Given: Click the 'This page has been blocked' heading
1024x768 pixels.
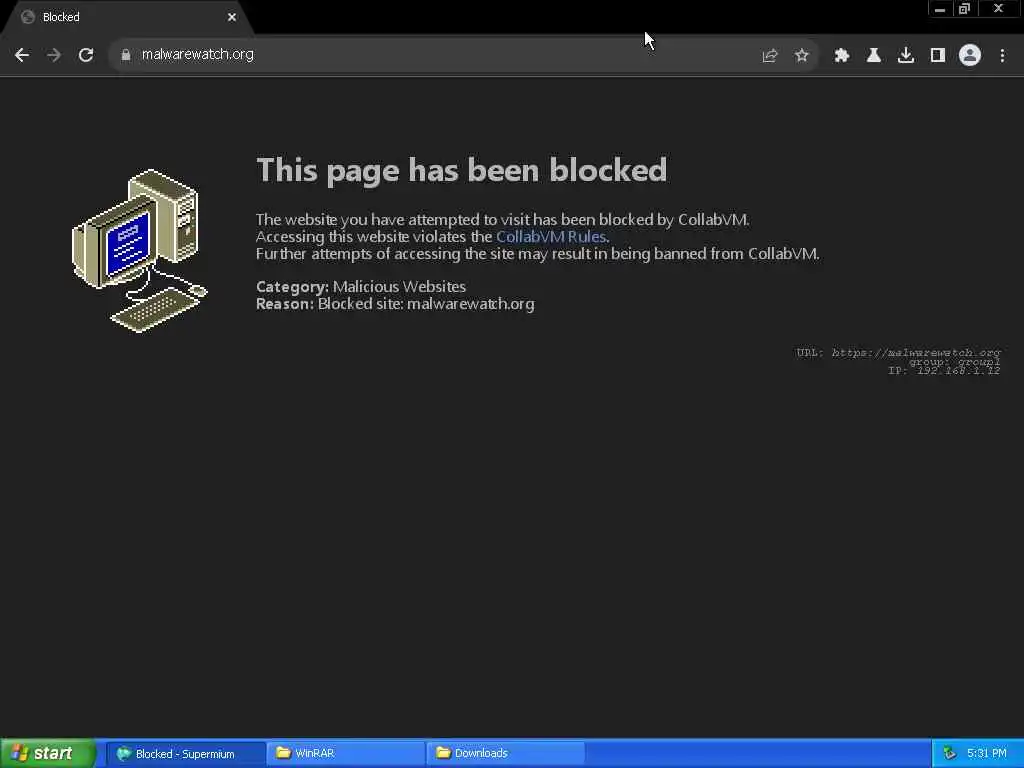Looking at the screenshot, I should pyautogui.click(x=462, y=170).
